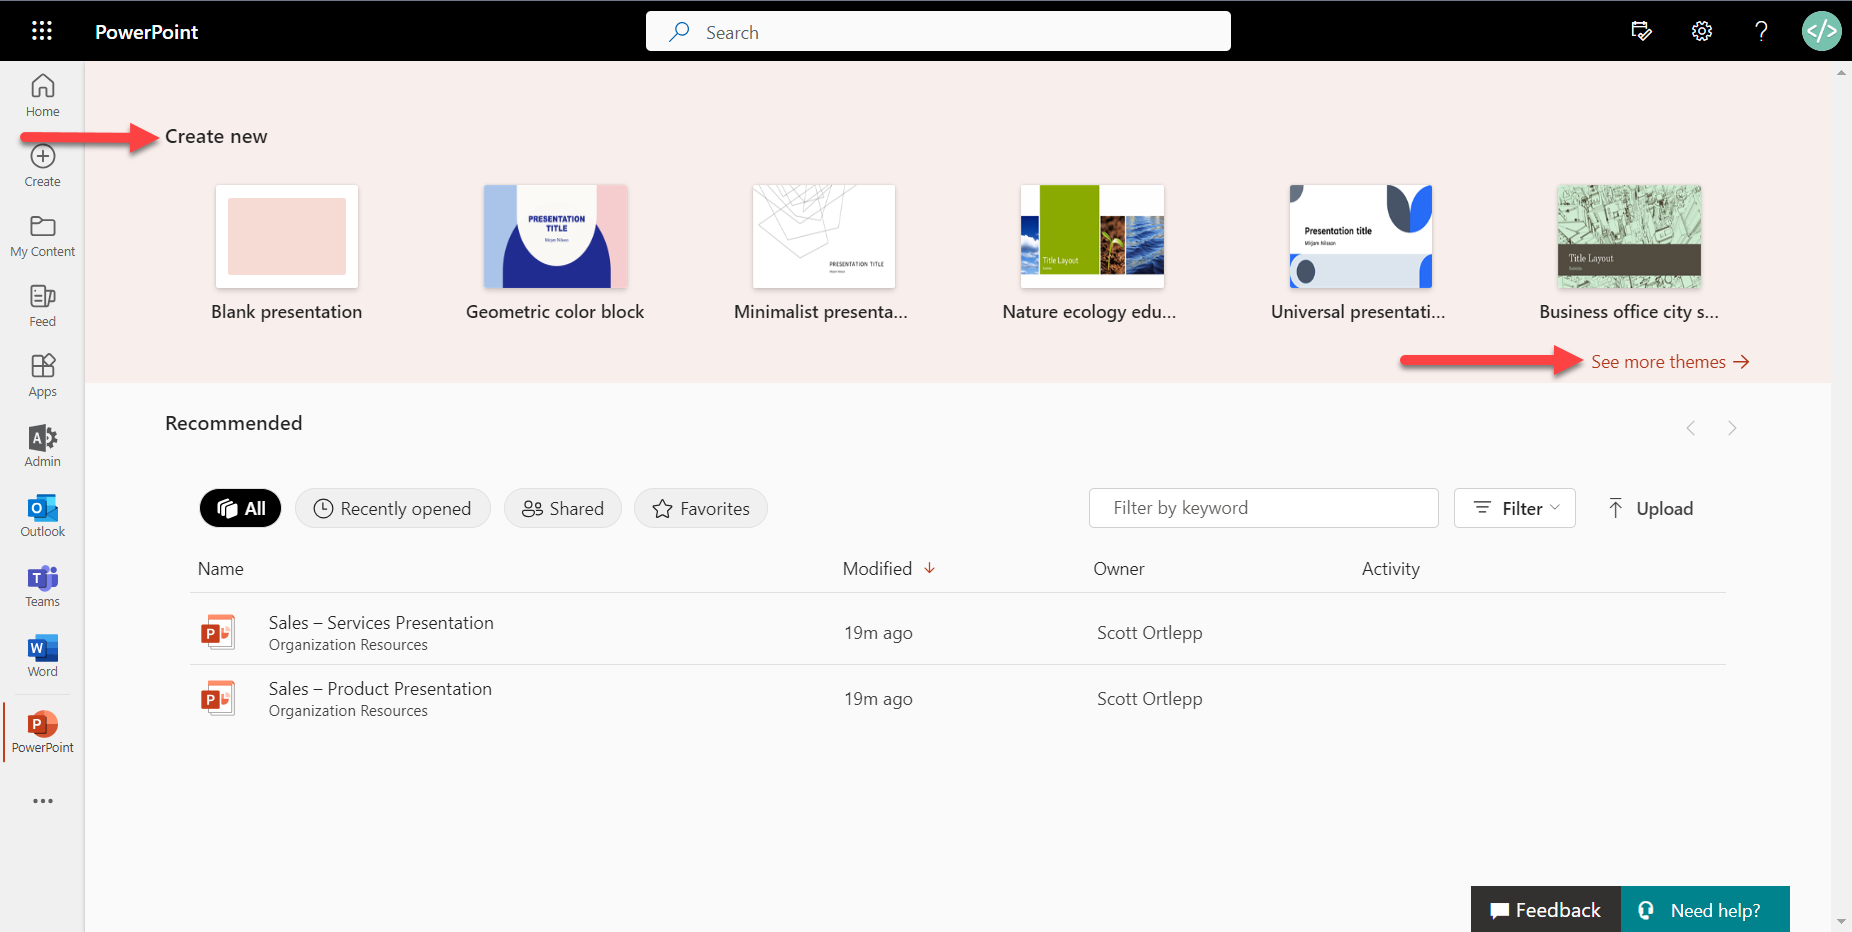The height and width of the screenshot is (932, 1852).
Task: Select the Shared filter toggle
Action: [x=563, y=508]
